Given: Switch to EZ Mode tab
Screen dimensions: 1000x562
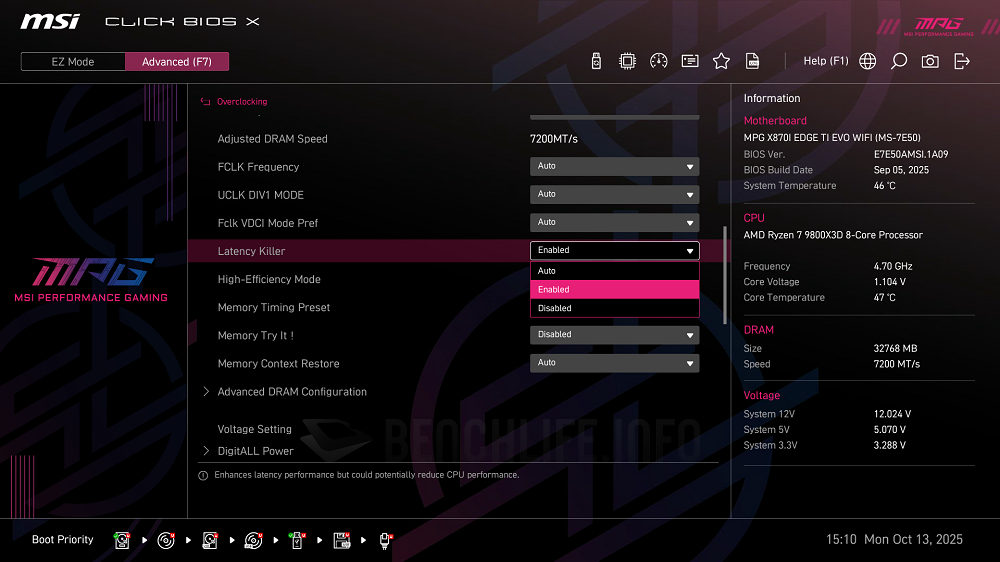Looking at the screenshot, I should pos(73,62).
